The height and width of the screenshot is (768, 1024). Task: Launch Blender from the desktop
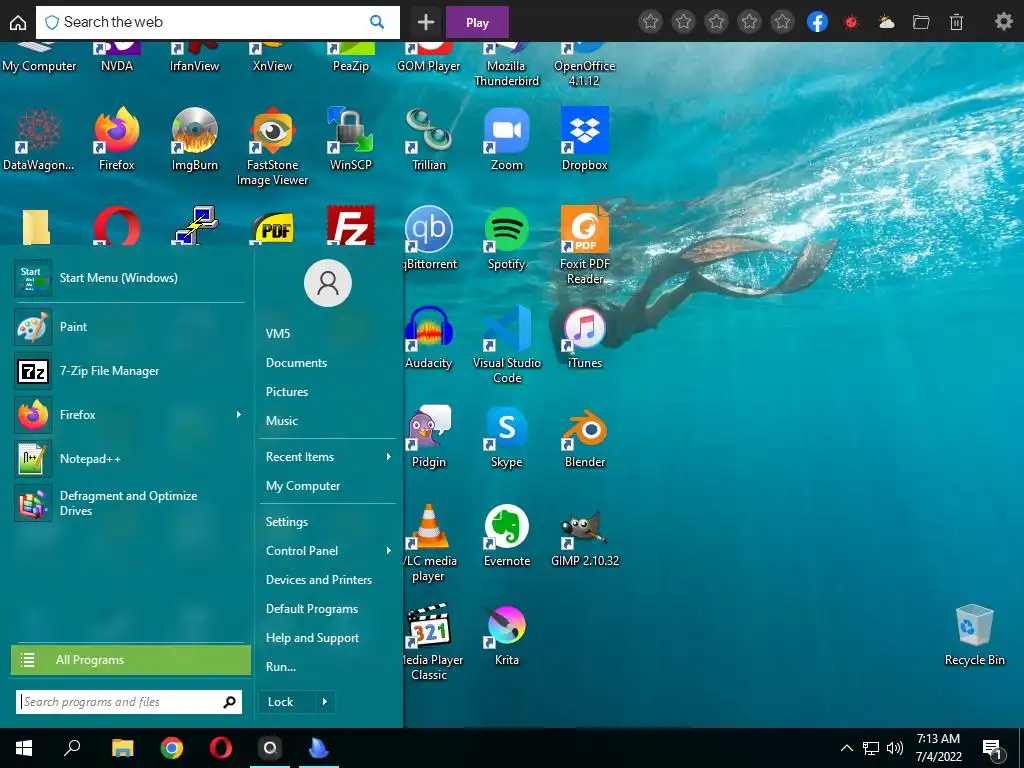click(584, 436)
